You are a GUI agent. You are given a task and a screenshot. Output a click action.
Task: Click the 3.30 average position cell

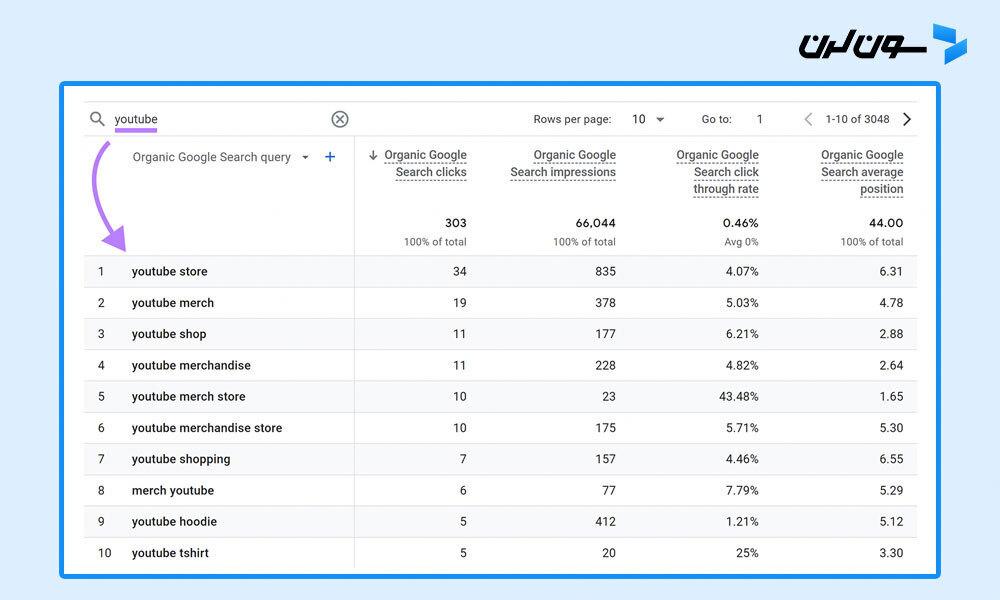click(891, 553)
